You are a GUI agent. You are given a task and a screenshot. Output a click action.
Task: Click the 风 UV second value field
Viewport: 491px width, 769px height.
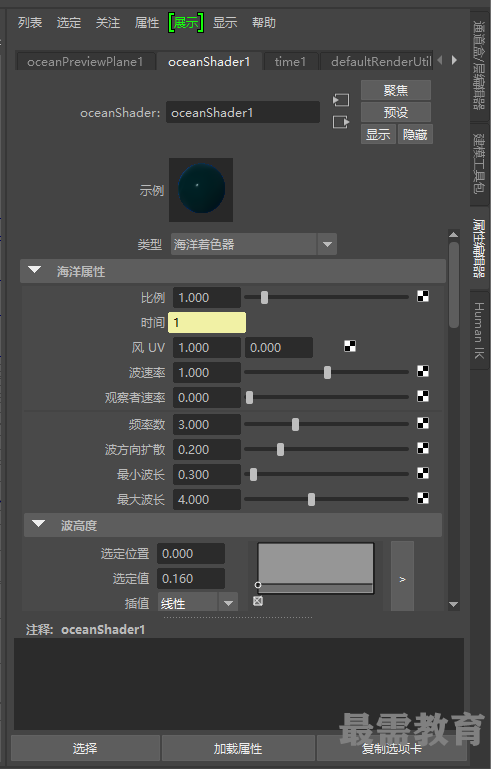279,348
